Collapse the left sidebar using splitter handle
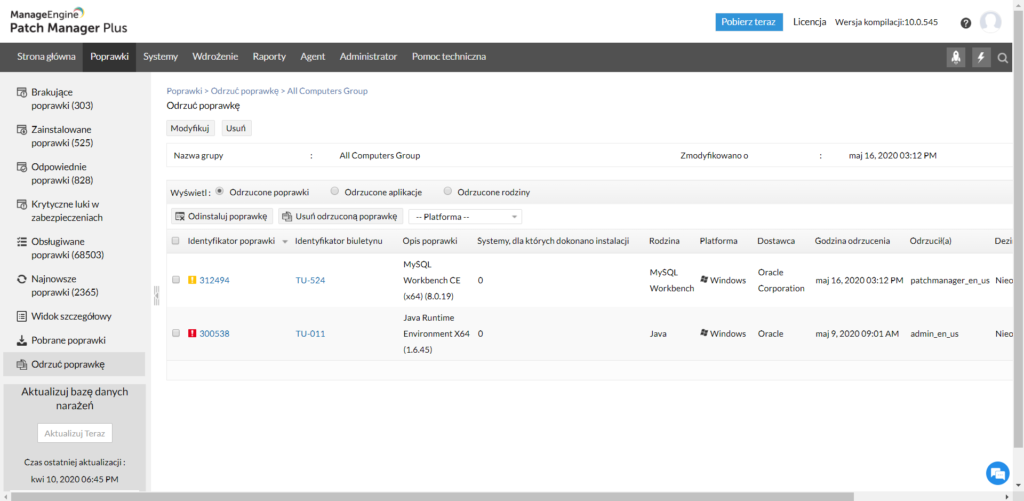The image size is (1024, 501). click(155, 294)
